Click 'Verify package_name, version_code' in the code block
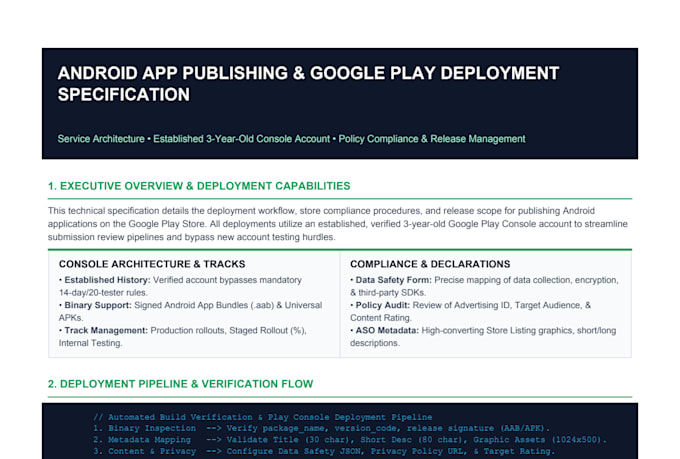The width and height of the screenshot is (680, 459). click(312, 428)
